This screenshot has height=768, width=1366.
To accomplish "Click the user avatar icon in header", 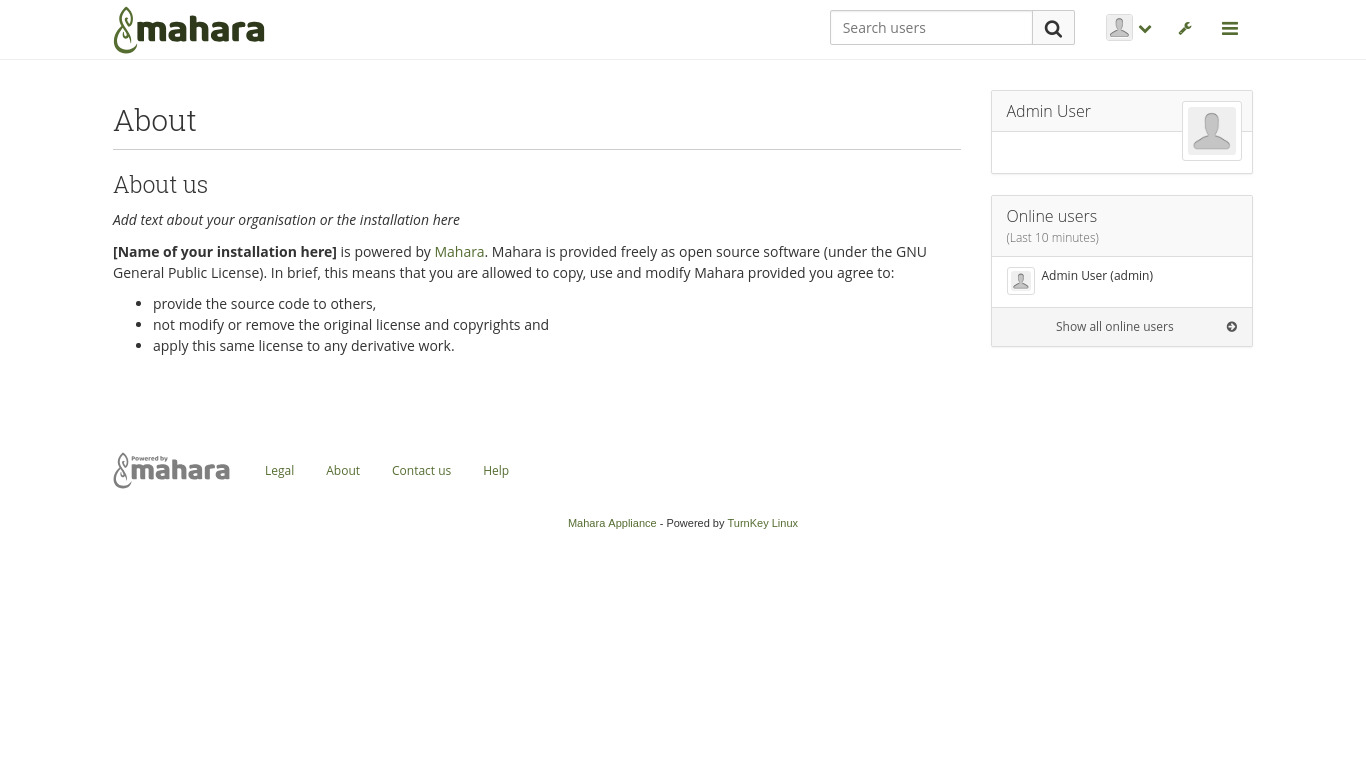I will pyautogui.click(x=1119, y=28).
